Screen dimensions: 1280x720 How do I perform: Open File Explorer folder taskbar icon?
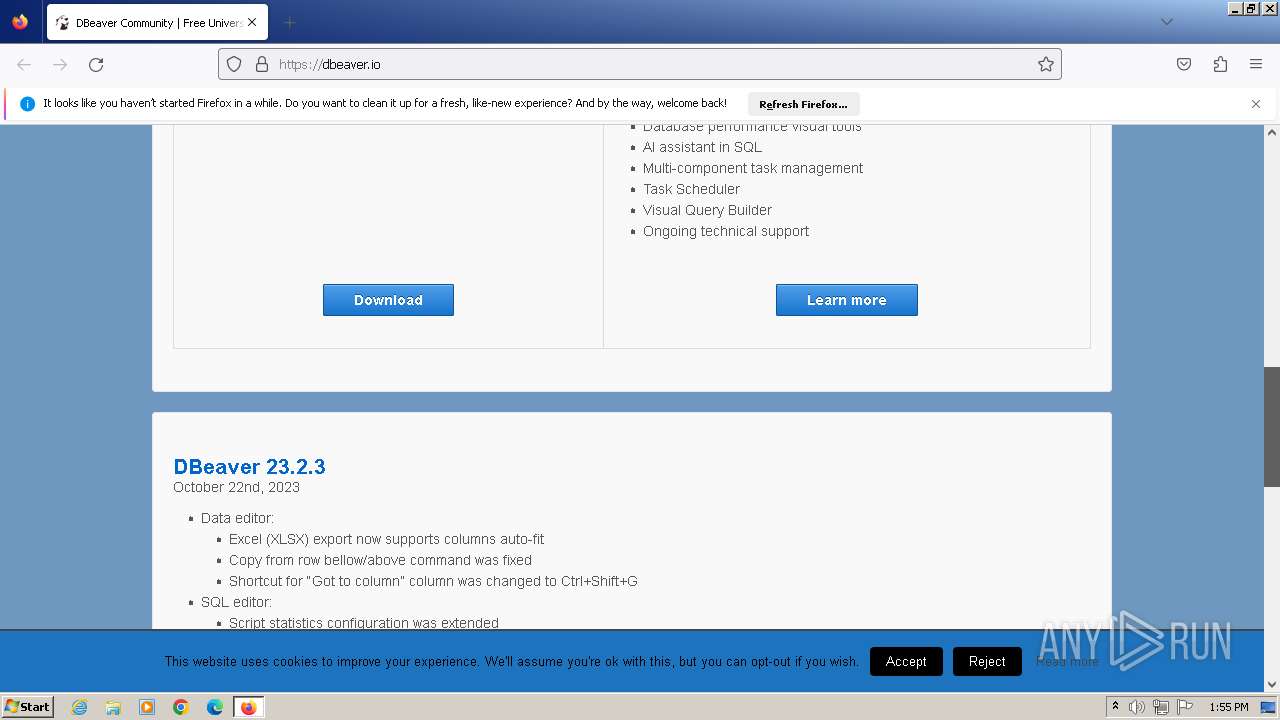(113, 707)
